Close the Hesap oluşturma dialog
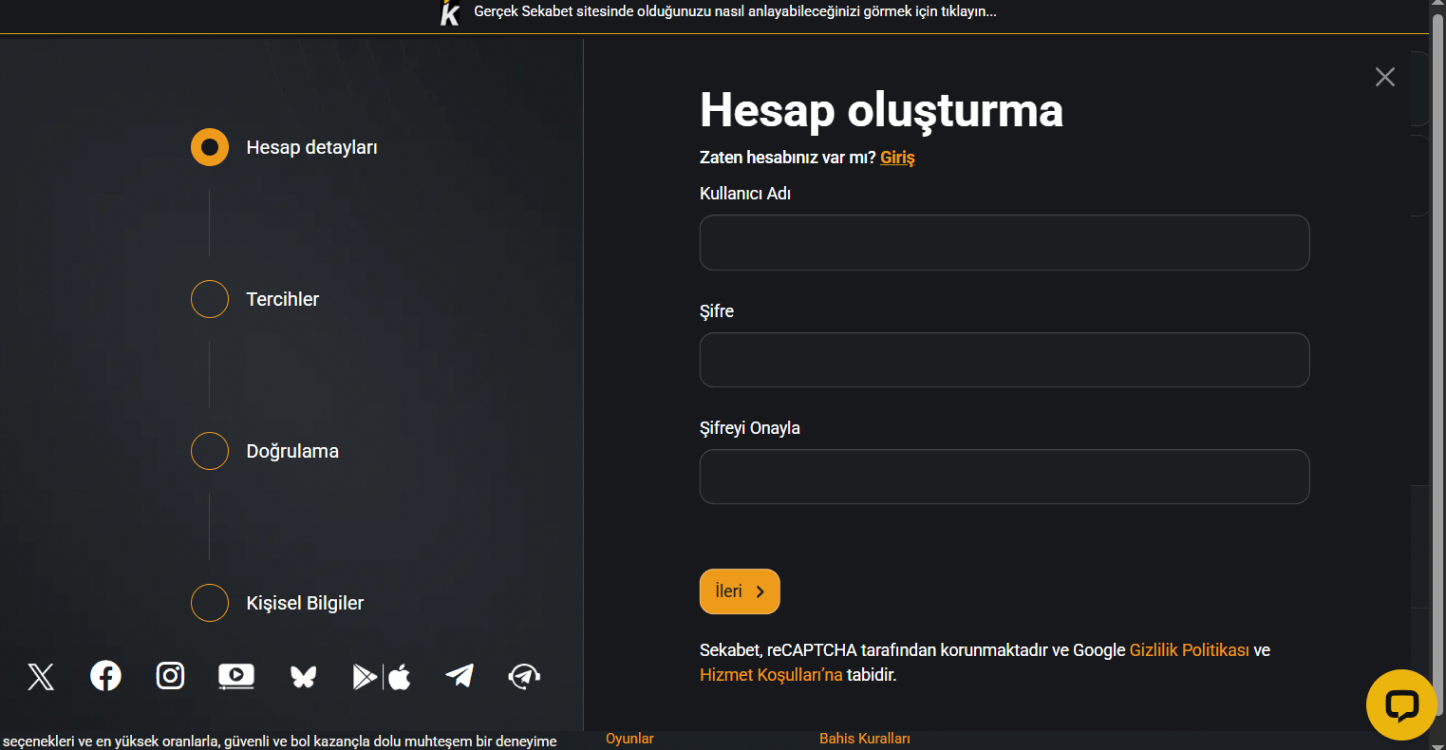The width and height of the screenshot is (1446, 750). tap(1385, 77)
